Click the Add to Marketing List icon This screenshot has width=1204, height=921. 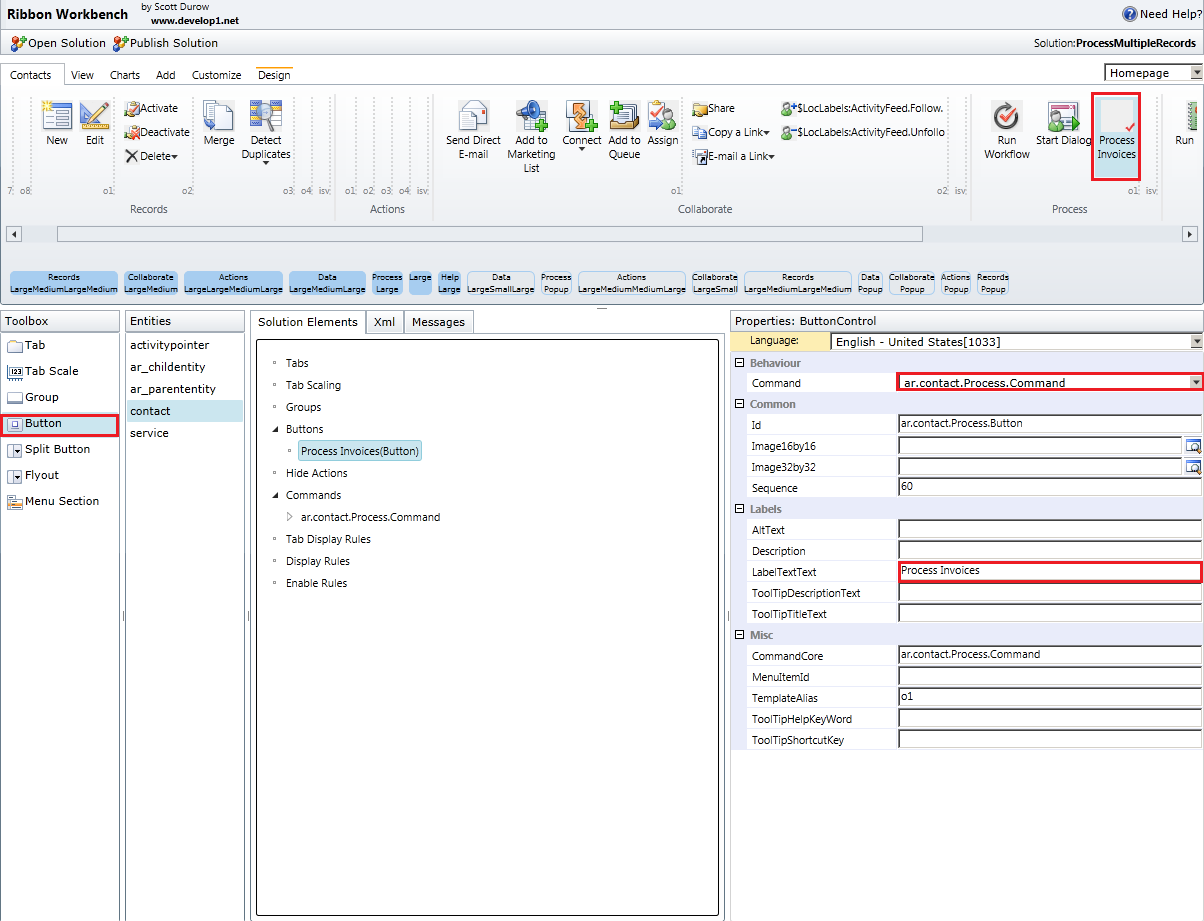[x=531, y=115]
